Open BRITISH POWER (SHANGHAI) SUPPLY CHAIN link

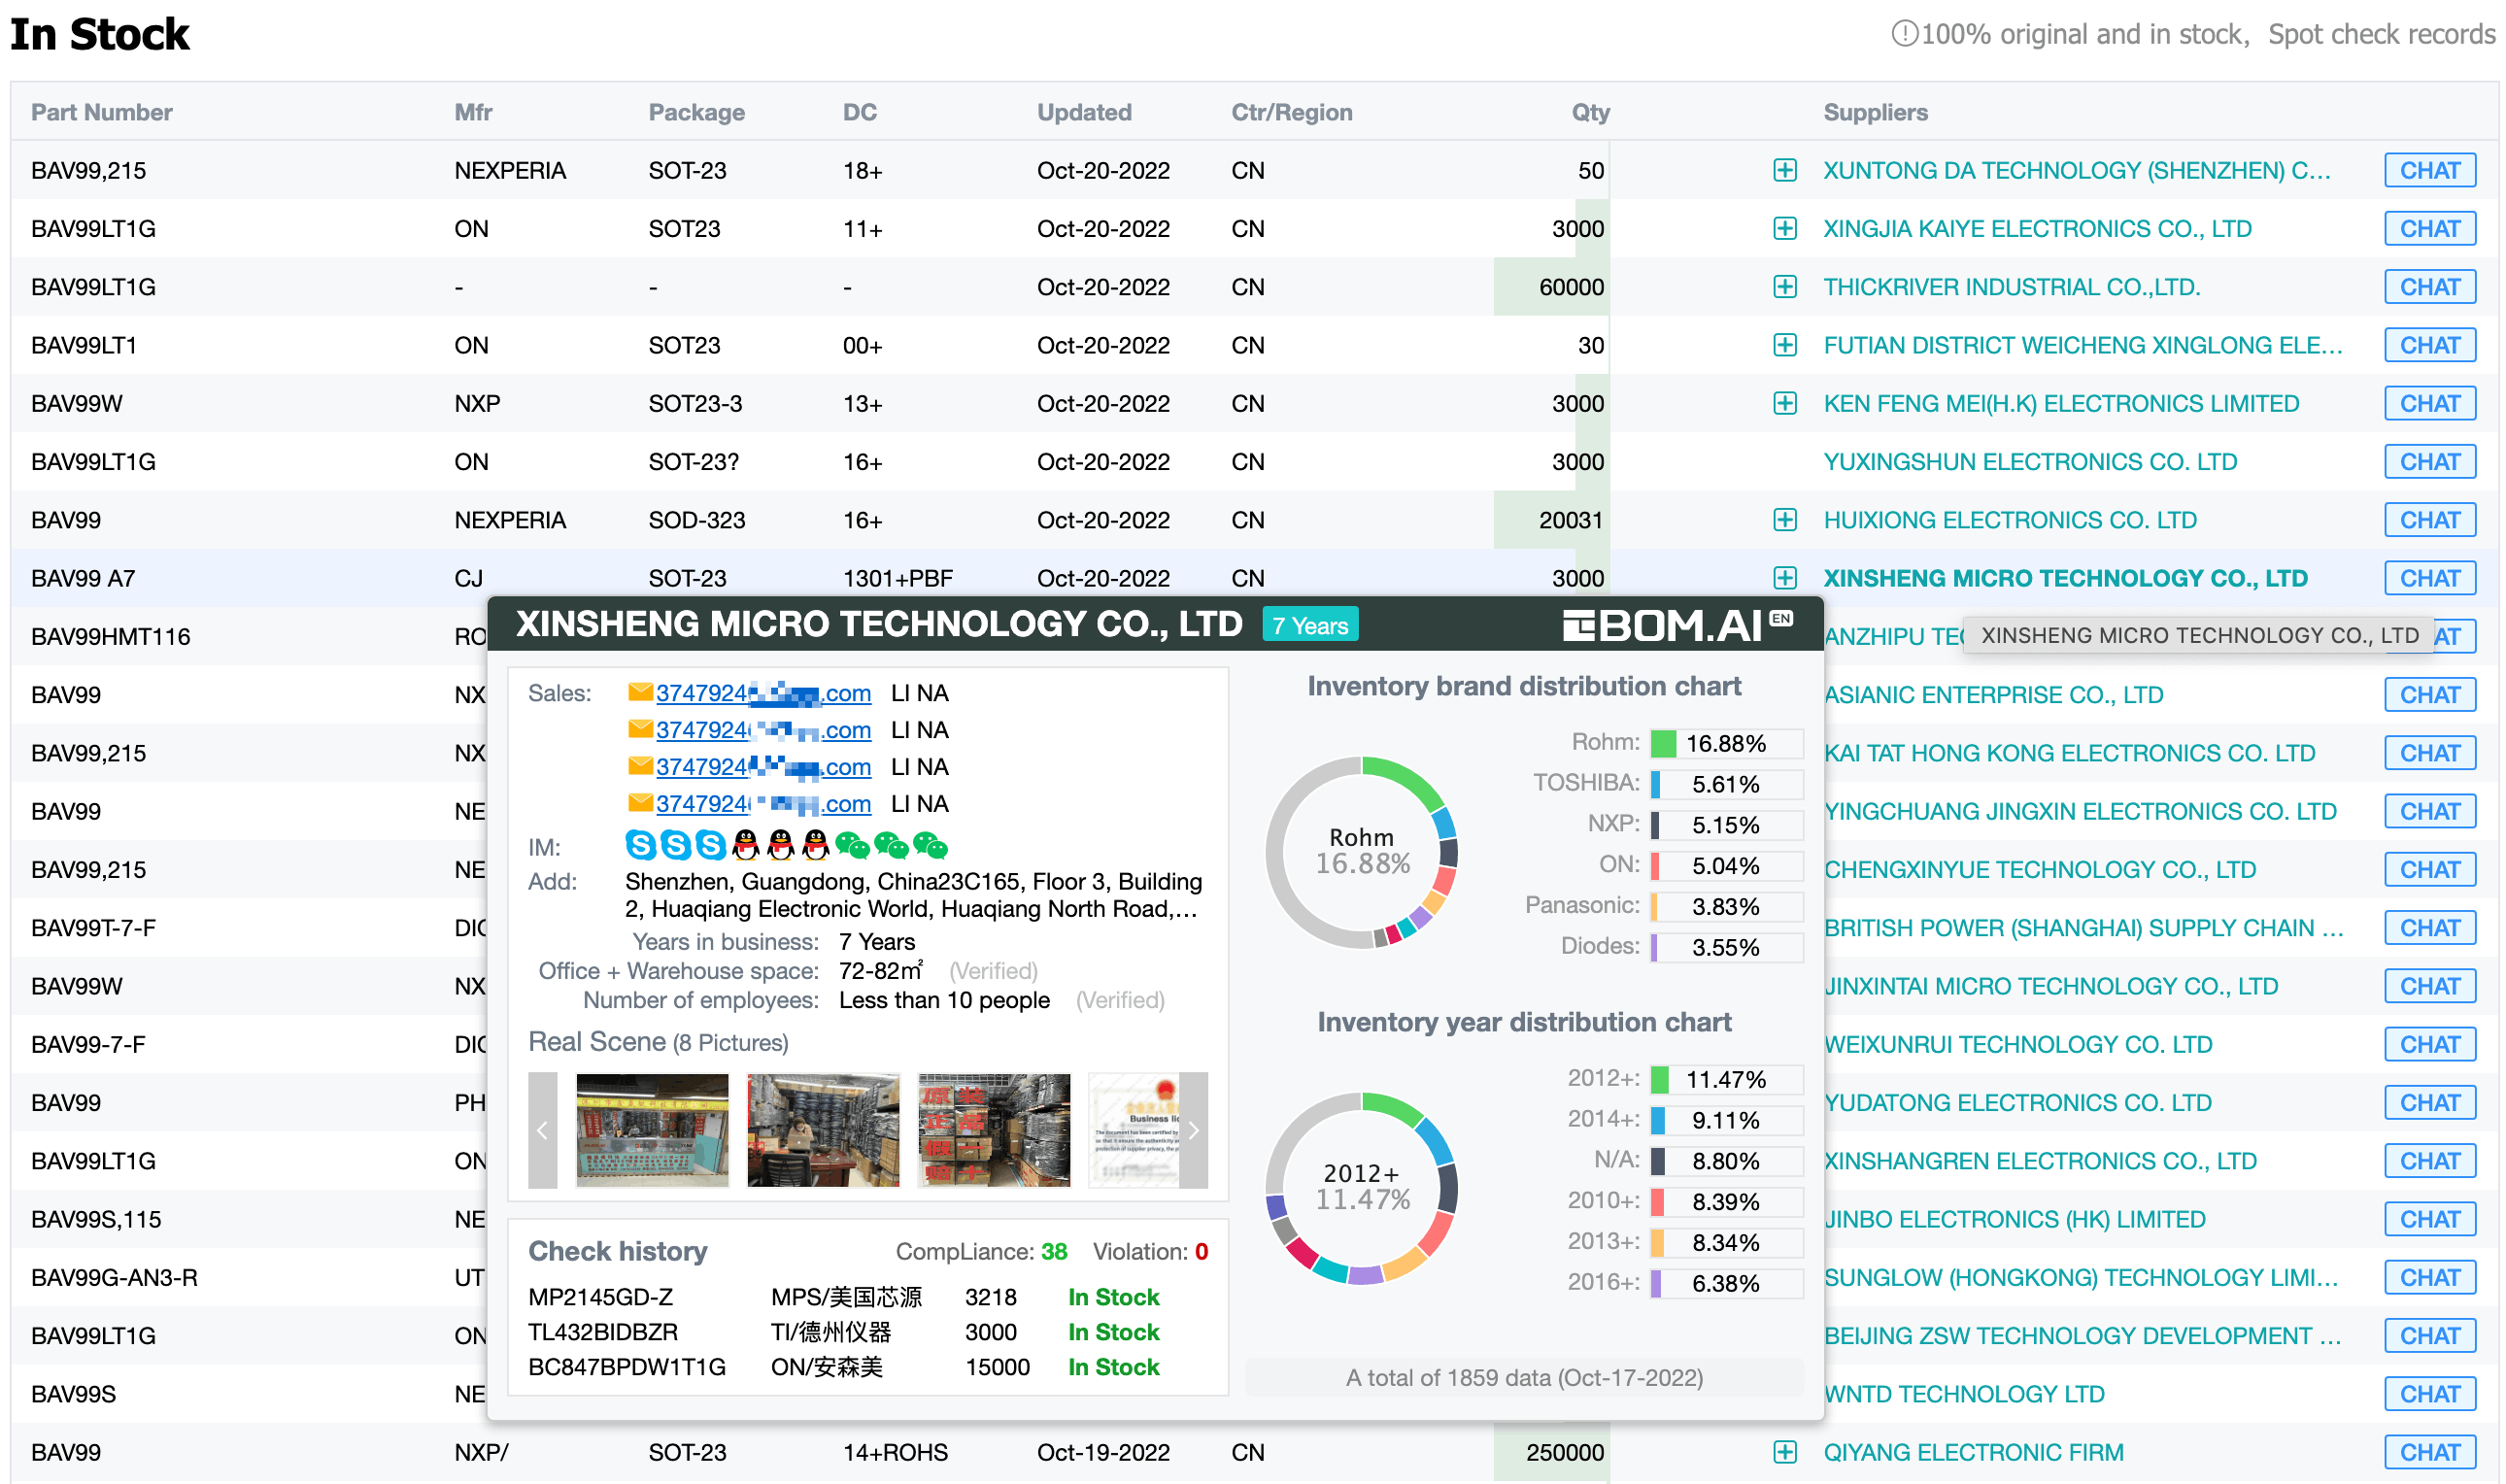(2083, 928)
